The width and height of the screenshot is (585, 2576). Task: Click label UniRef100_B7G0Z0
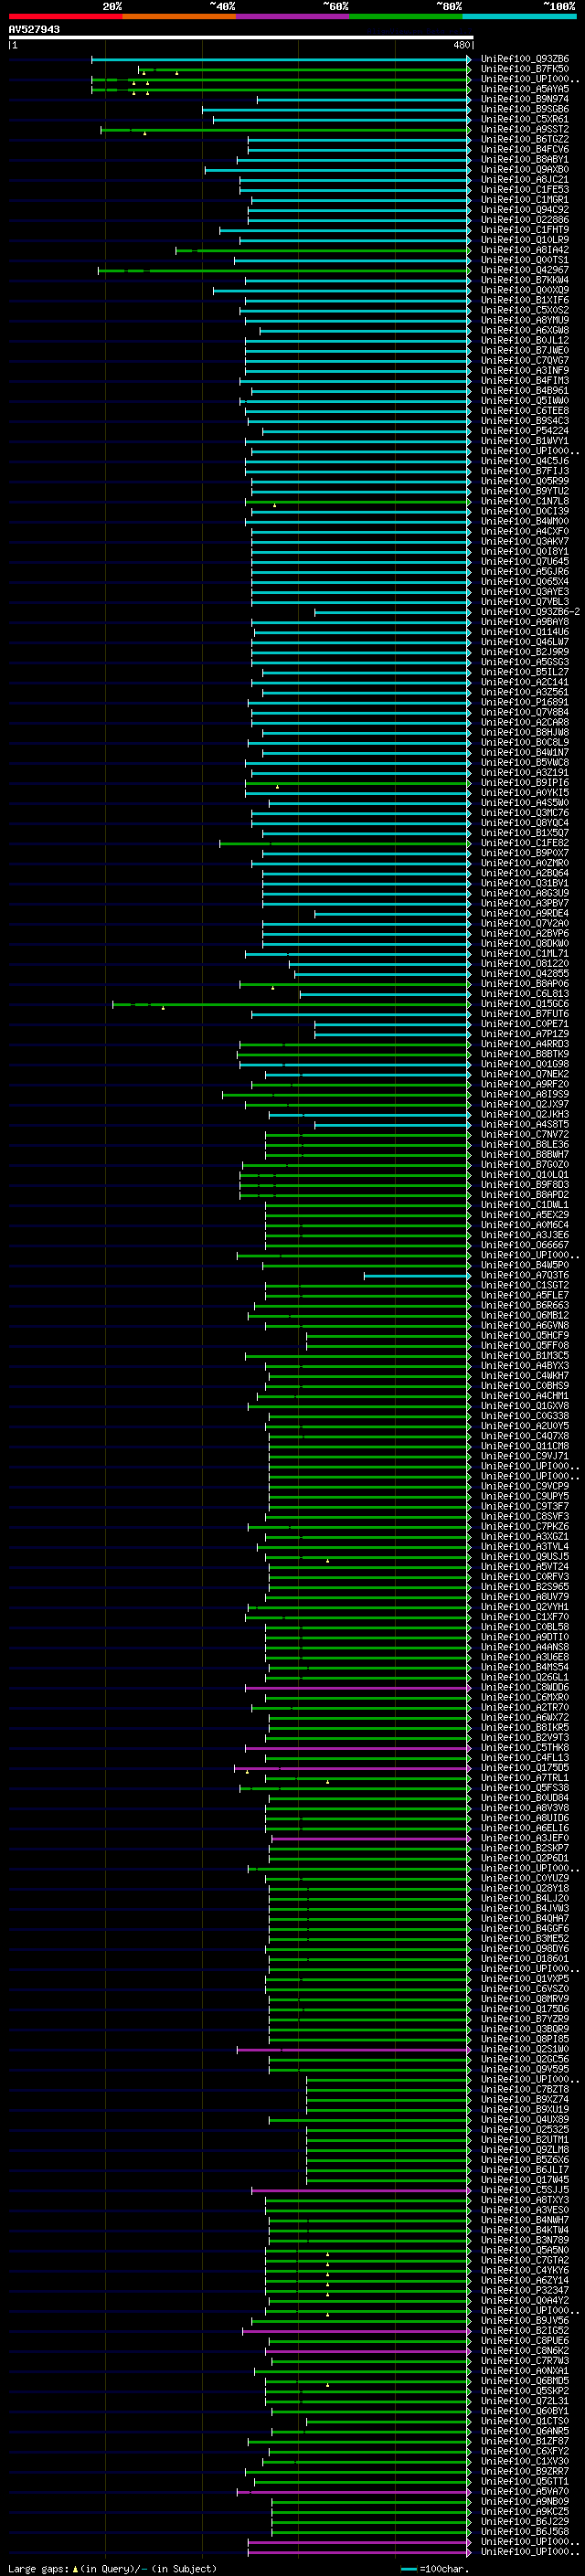(x=524, y=1164)
